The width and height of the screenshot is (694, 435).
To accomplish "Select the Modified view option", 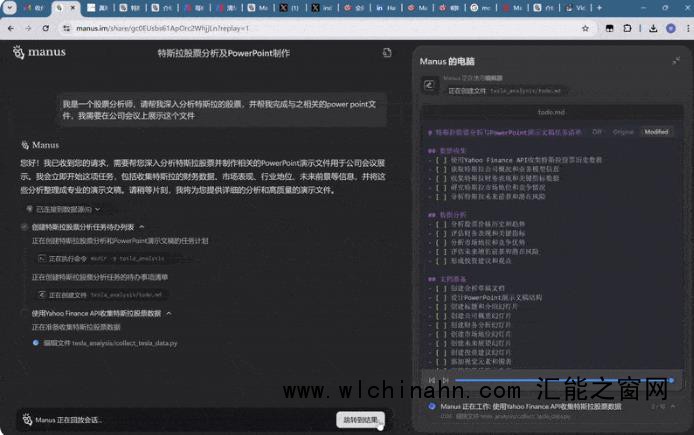I will pyautogui.click(x=656, y=131).
